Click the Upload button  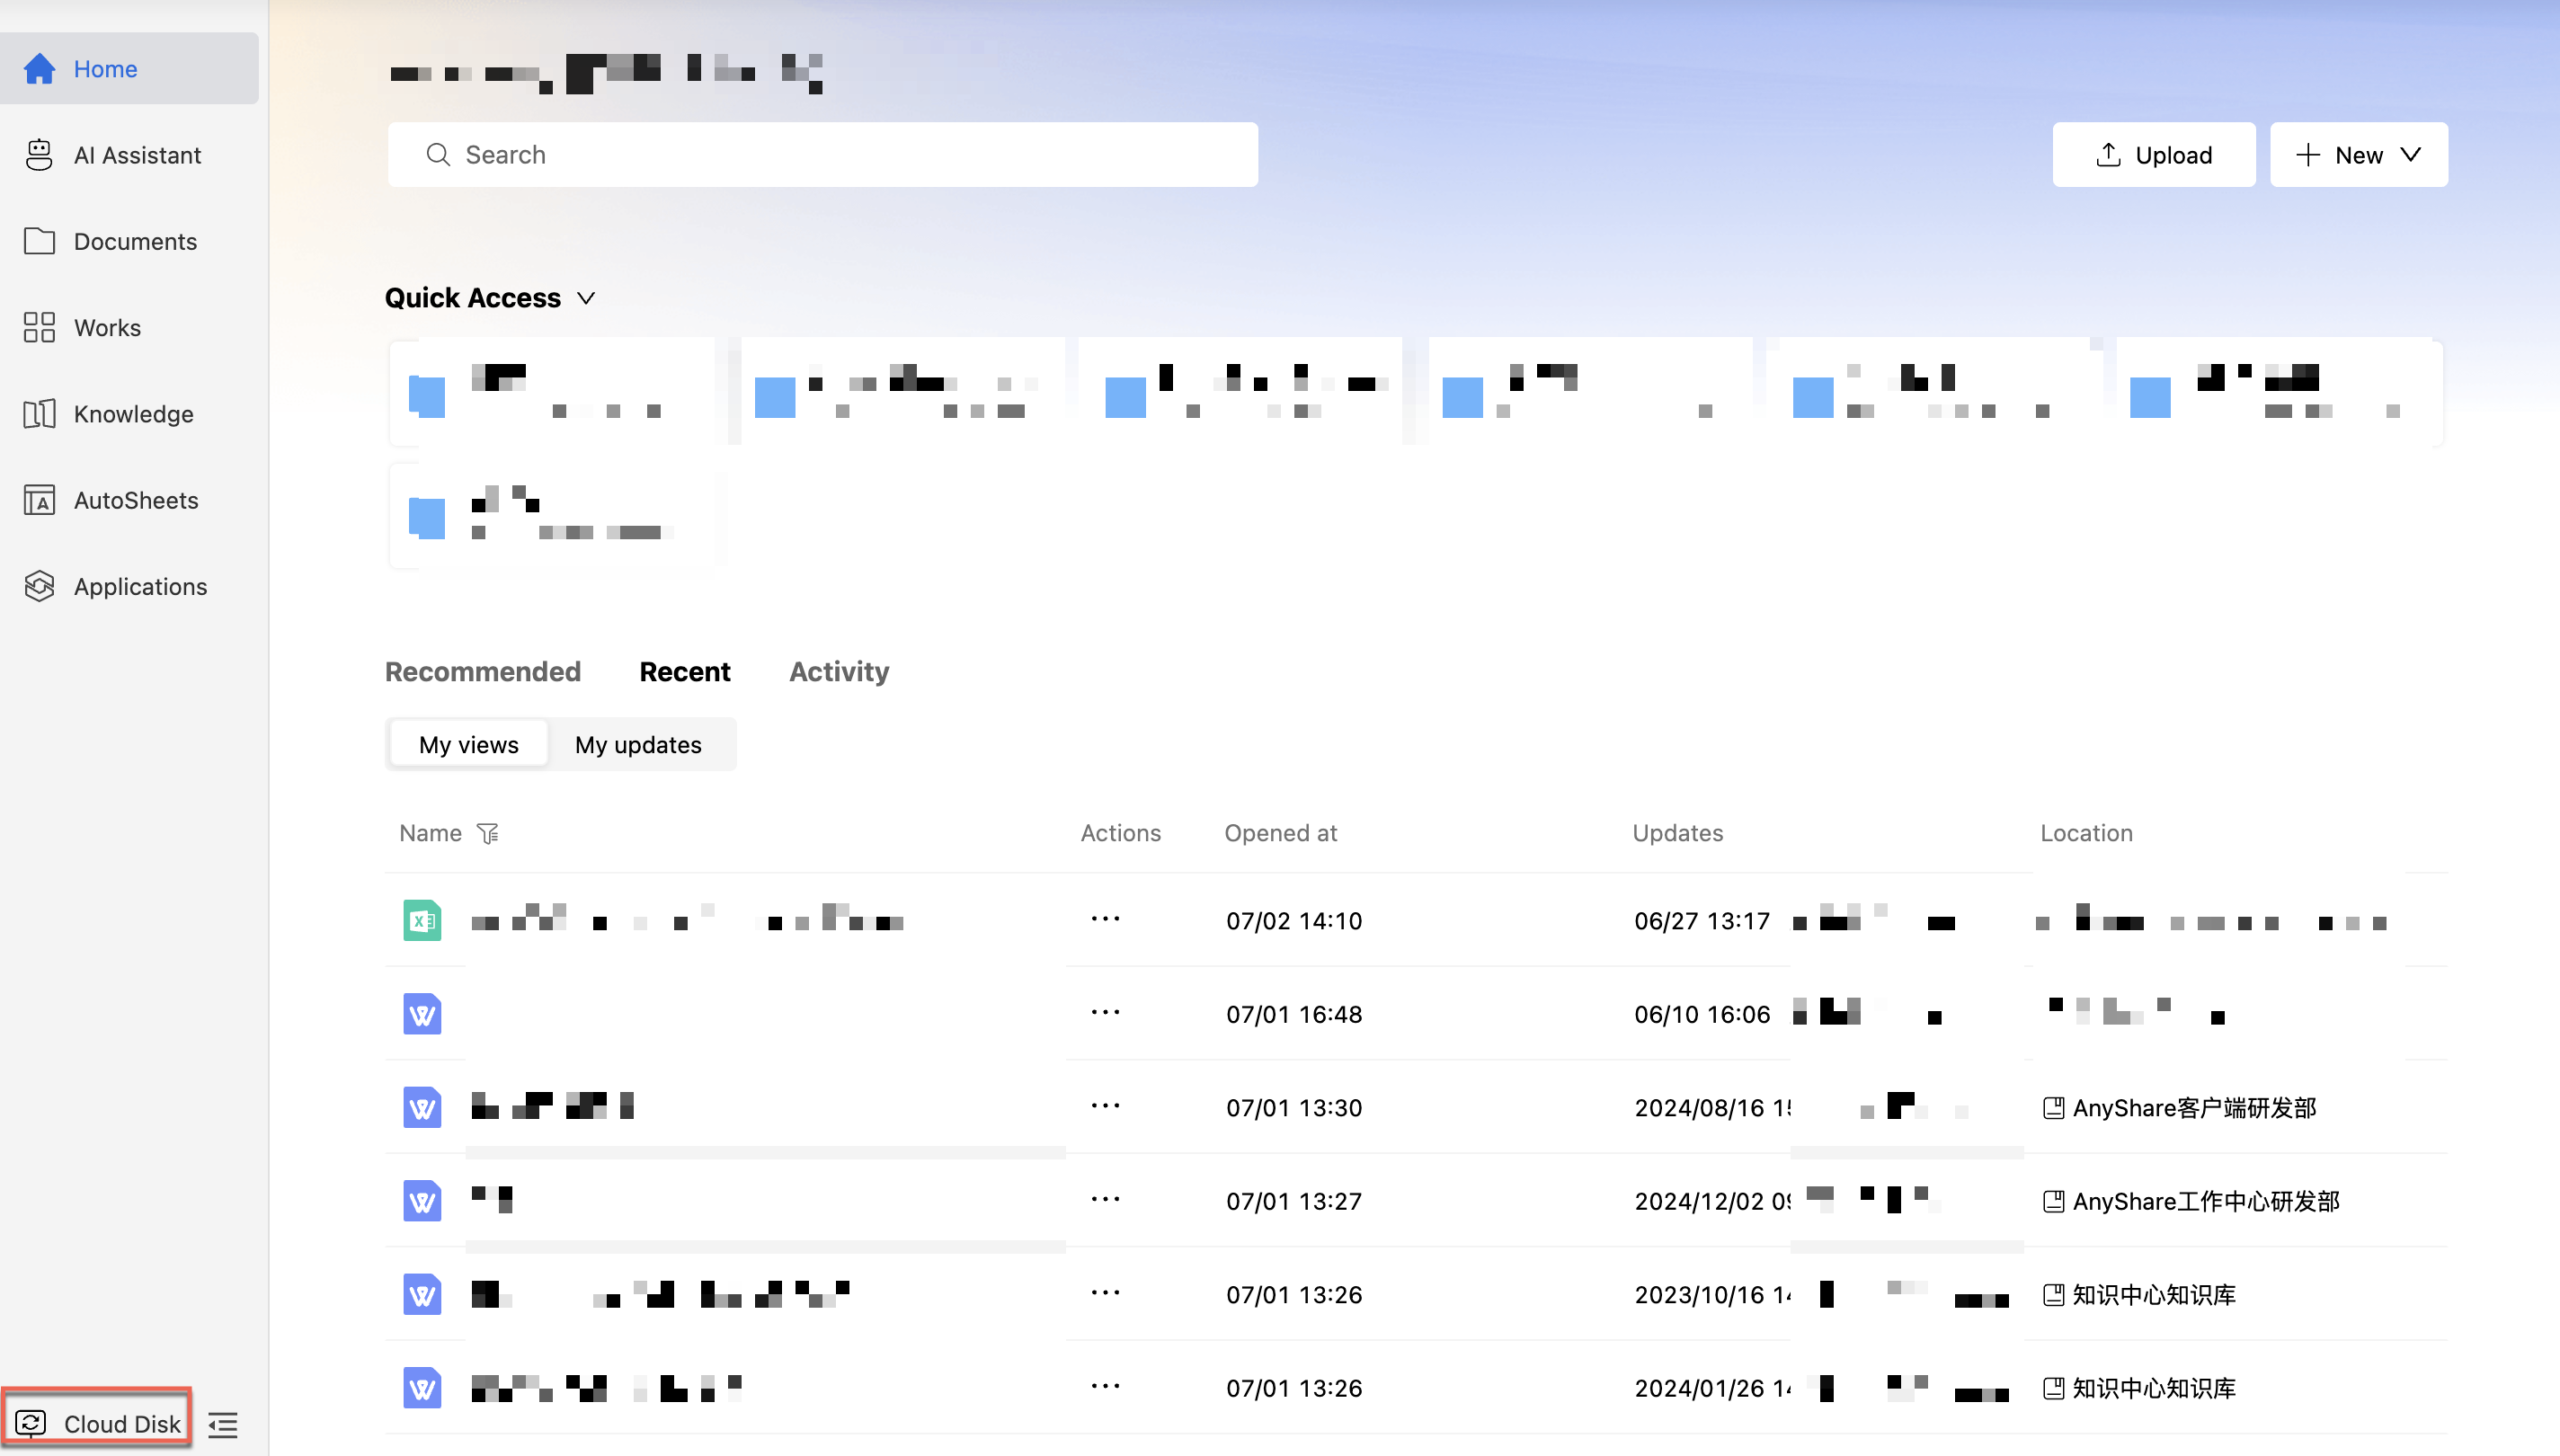[x=2153, y=155]
